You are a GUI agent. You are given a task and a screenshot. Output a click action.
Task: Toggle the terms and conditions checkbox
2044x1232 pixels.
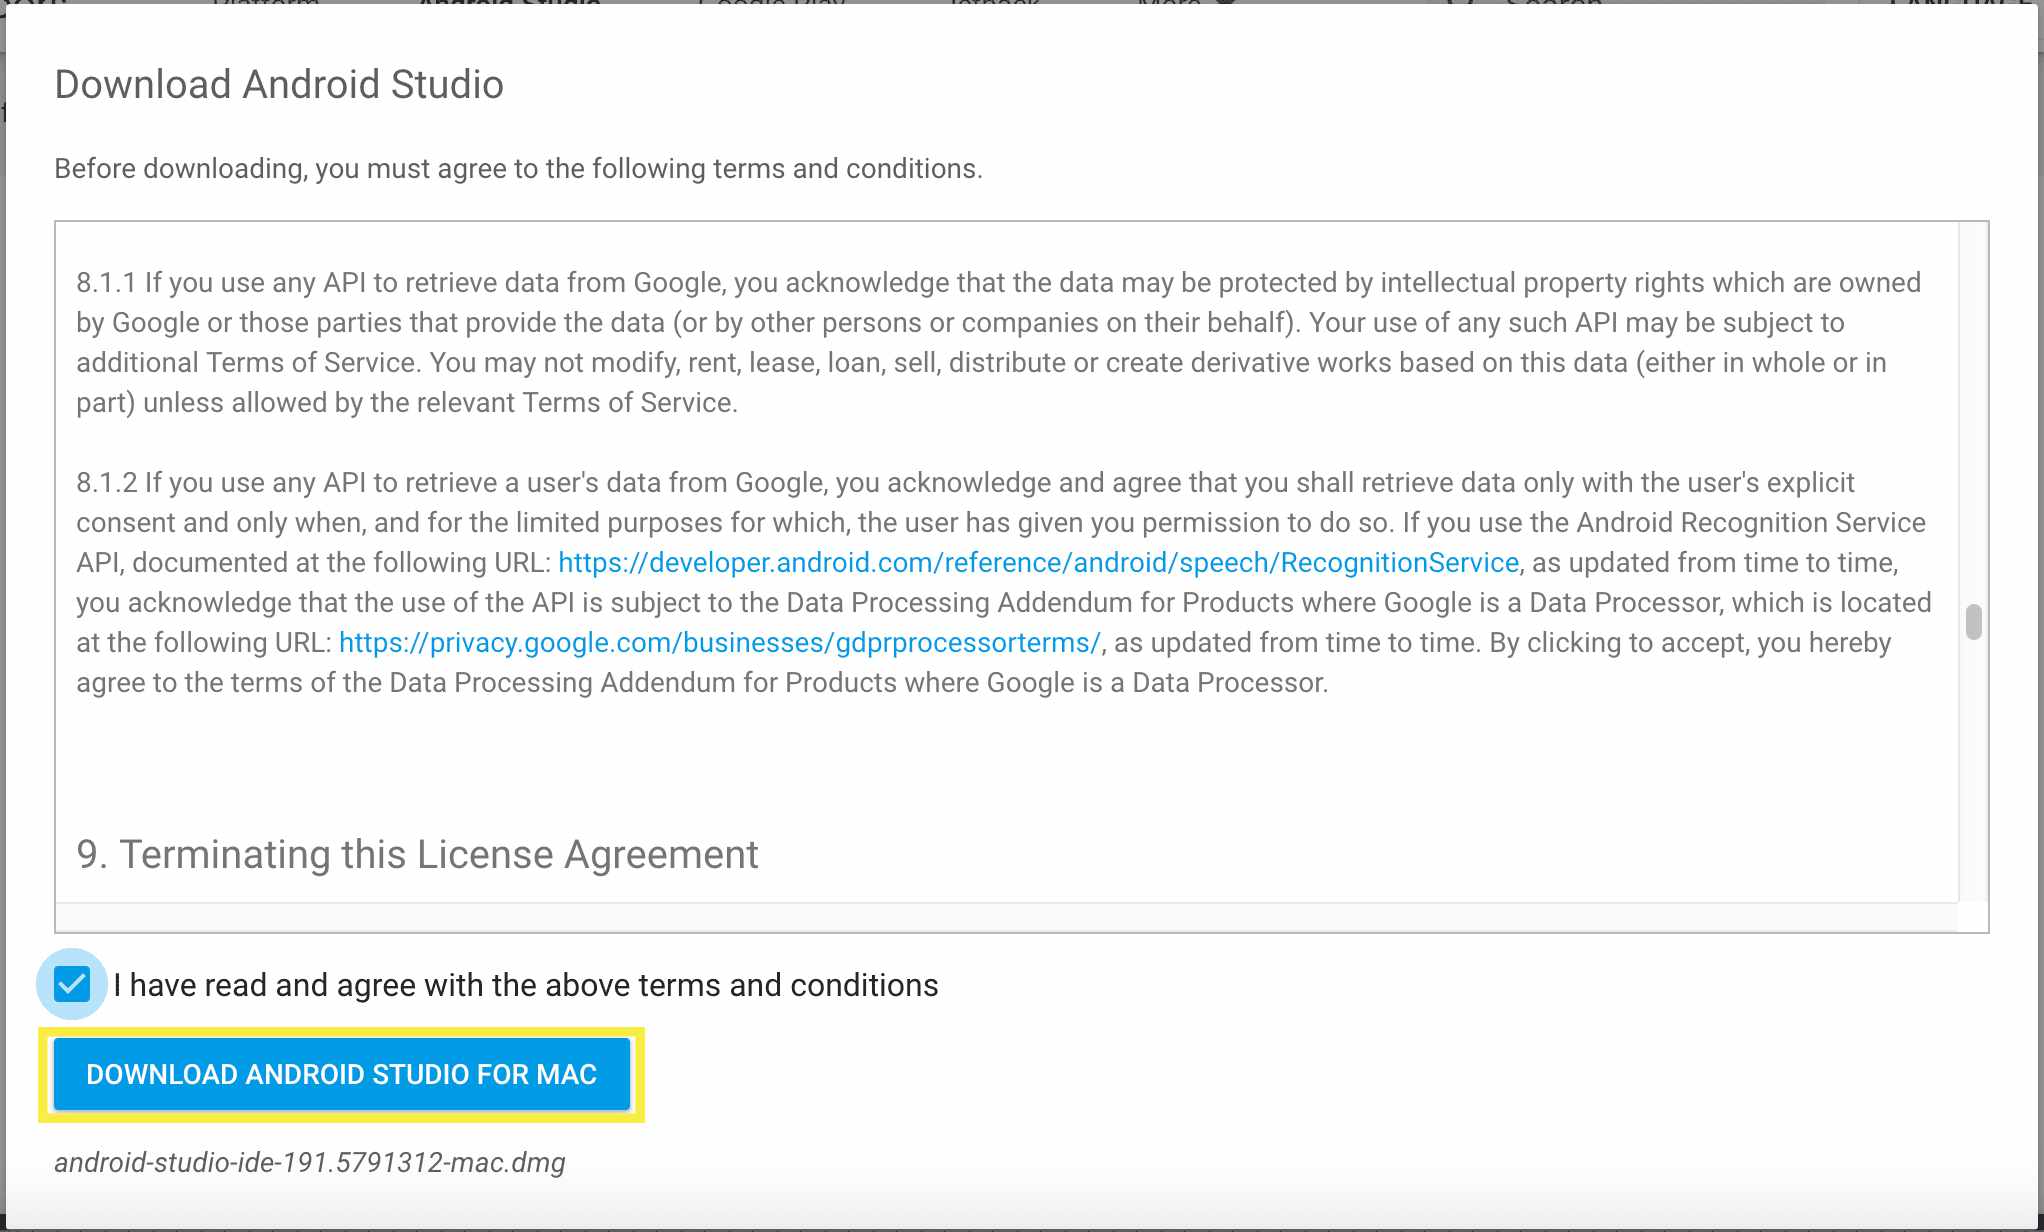(x=72, y=984)
